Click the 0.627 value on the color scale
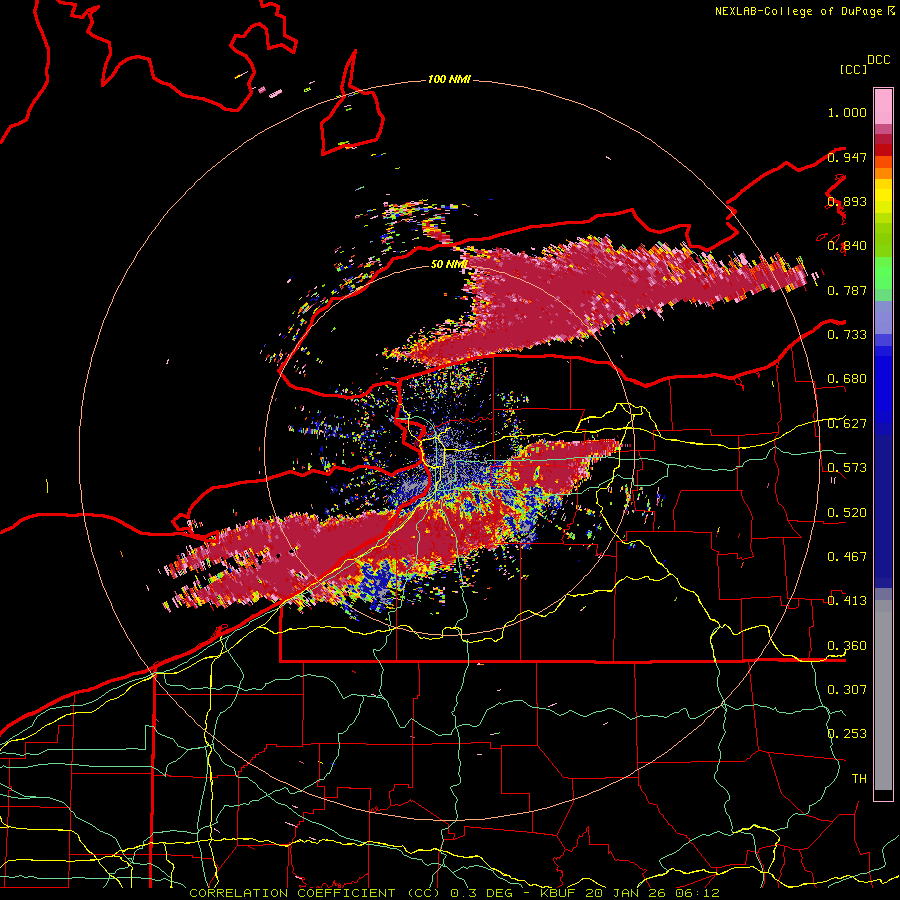This screenshot has height=900, width=900. pos(847,424)
